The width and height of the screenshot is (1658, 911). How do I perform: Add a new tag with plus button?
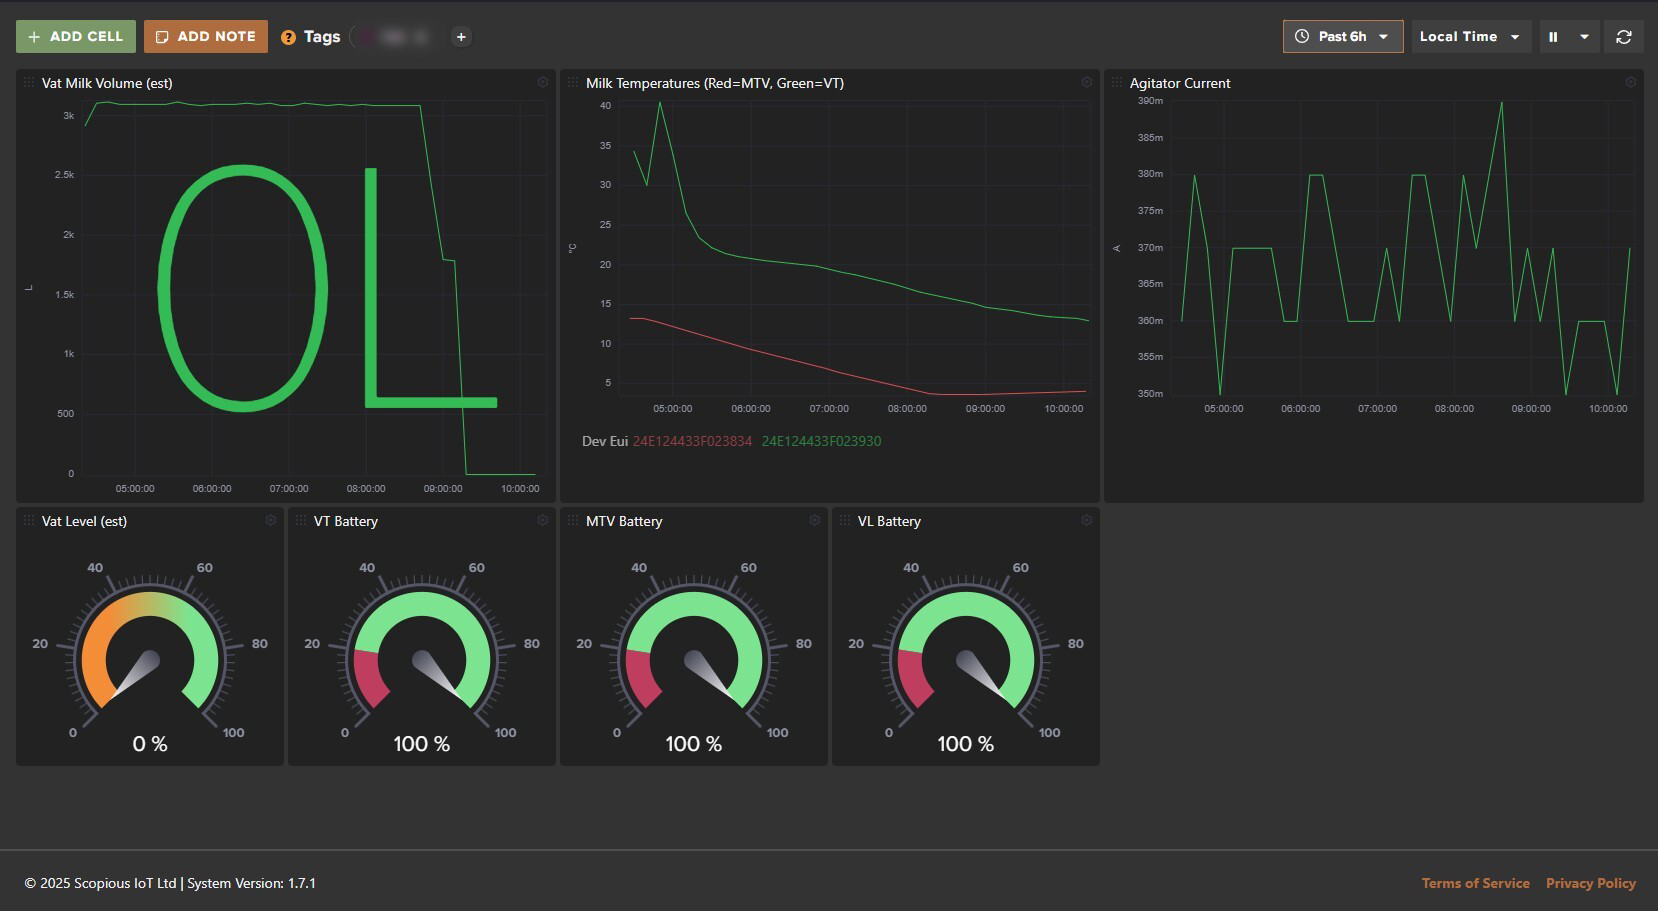coord(461,37)
